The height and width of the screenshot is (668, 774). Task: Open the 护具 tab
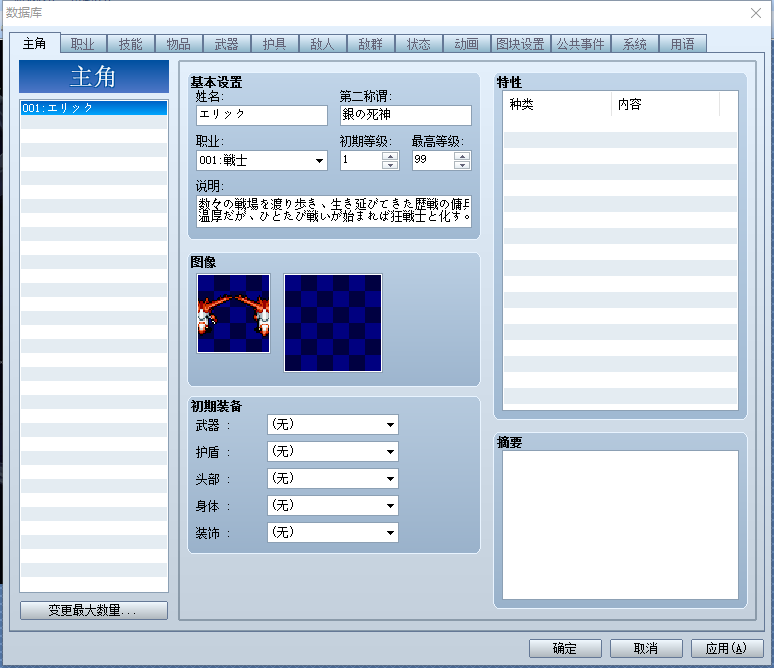point(274,44)
